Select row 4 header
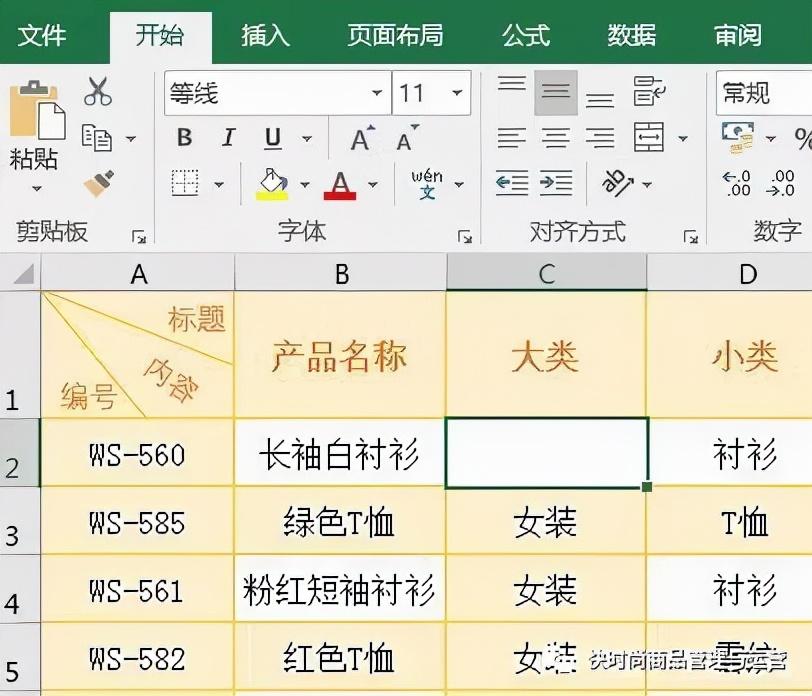The image size is (812, 696). tap(20, 588)
